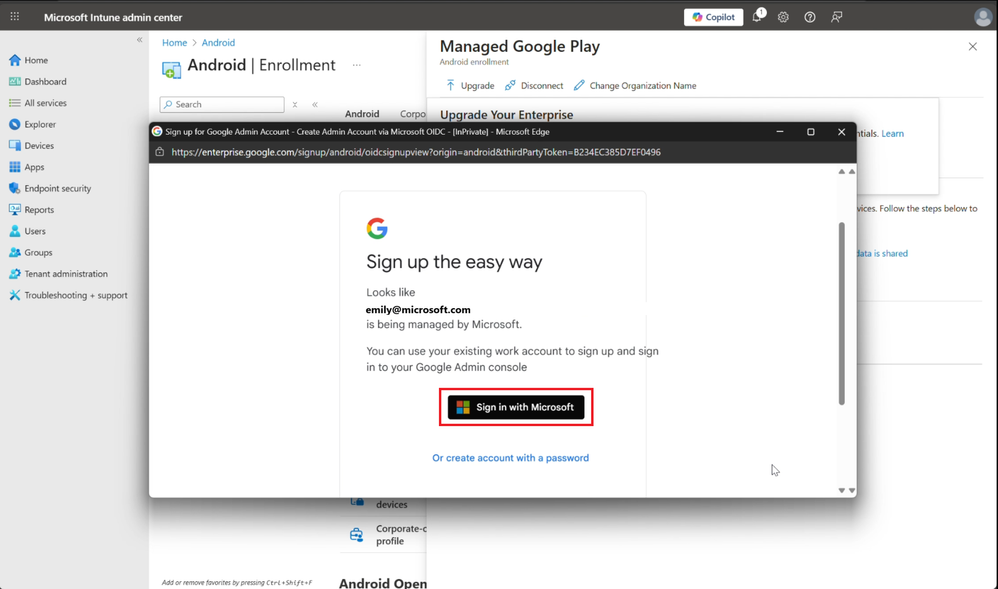Image resolution: width=998 pixels, height=589 pixels.
Task: Click the 'data is shared' link
Action: coord(882,253)
